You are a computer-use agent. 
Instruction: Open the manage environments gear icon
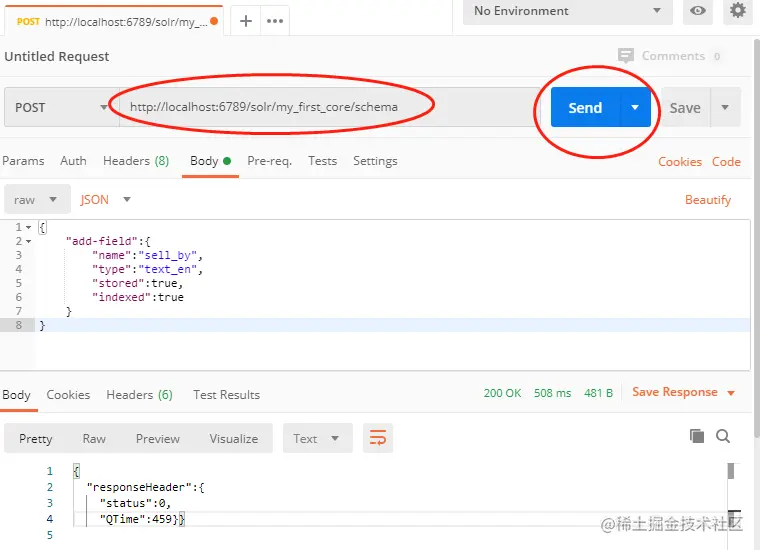click(737, 10)
